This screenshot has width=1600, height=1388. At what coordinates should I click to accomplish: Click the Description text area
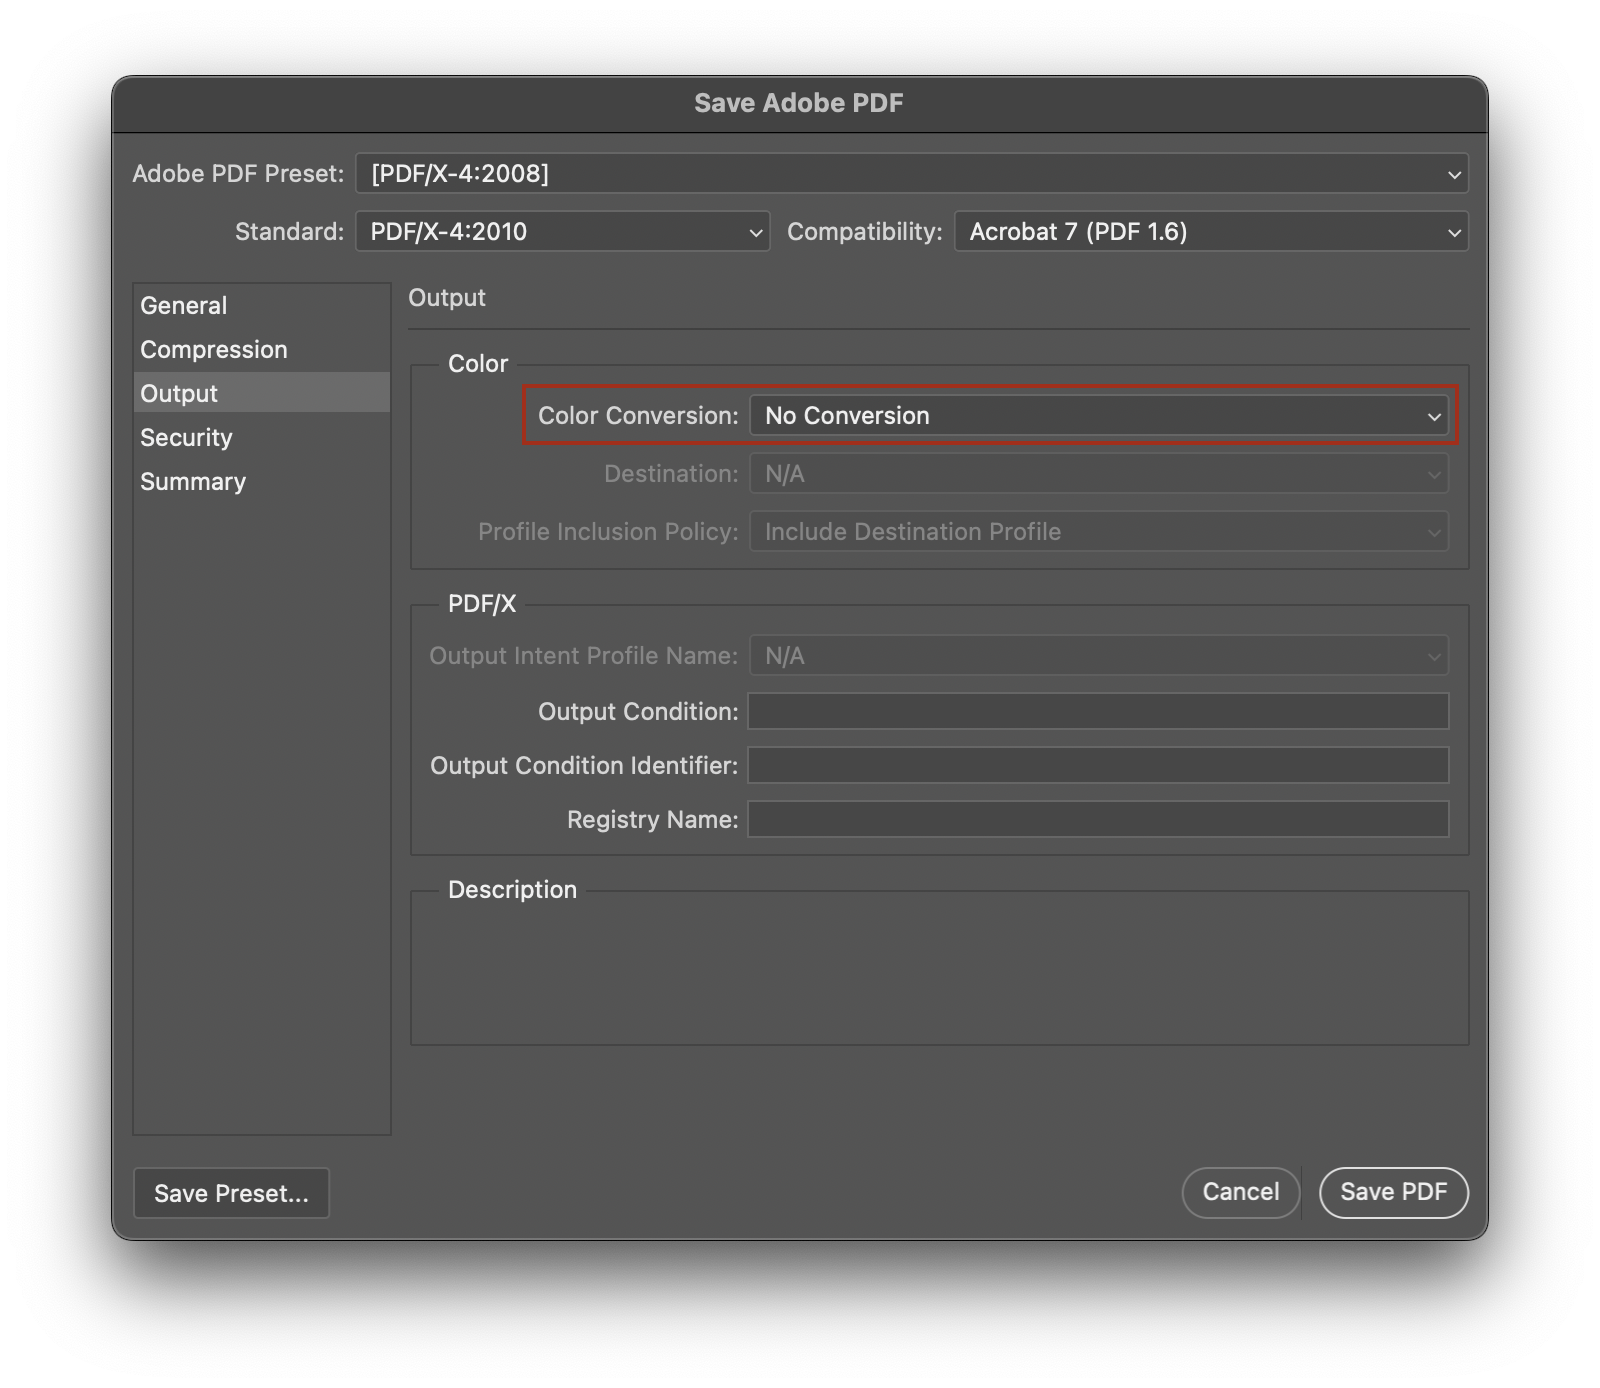[939, 970]
